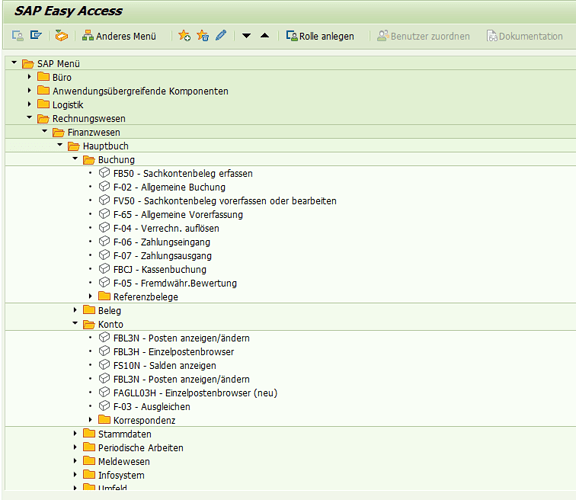Select F-06 - Zahlungseingang entry
Screen dimensions: 576x500
[x=162, y=242]
